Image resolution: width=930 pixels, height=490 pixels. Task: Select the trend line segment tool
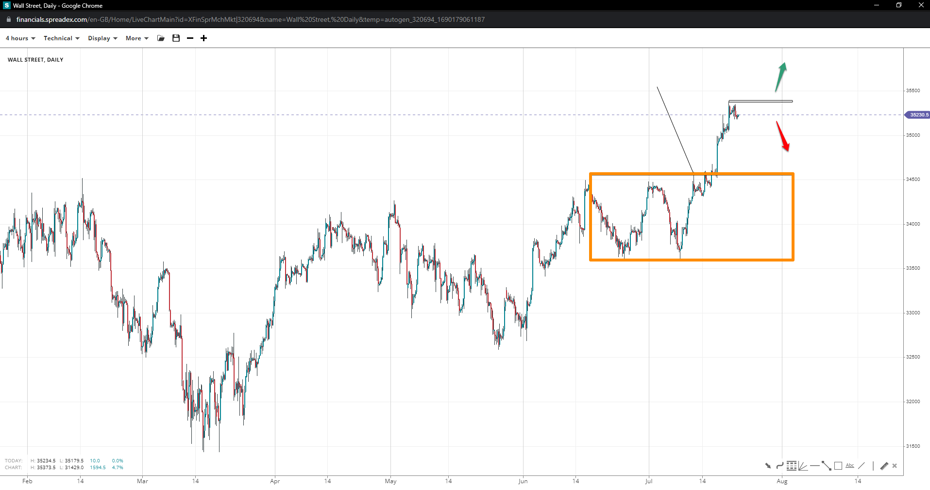[826, 466]
